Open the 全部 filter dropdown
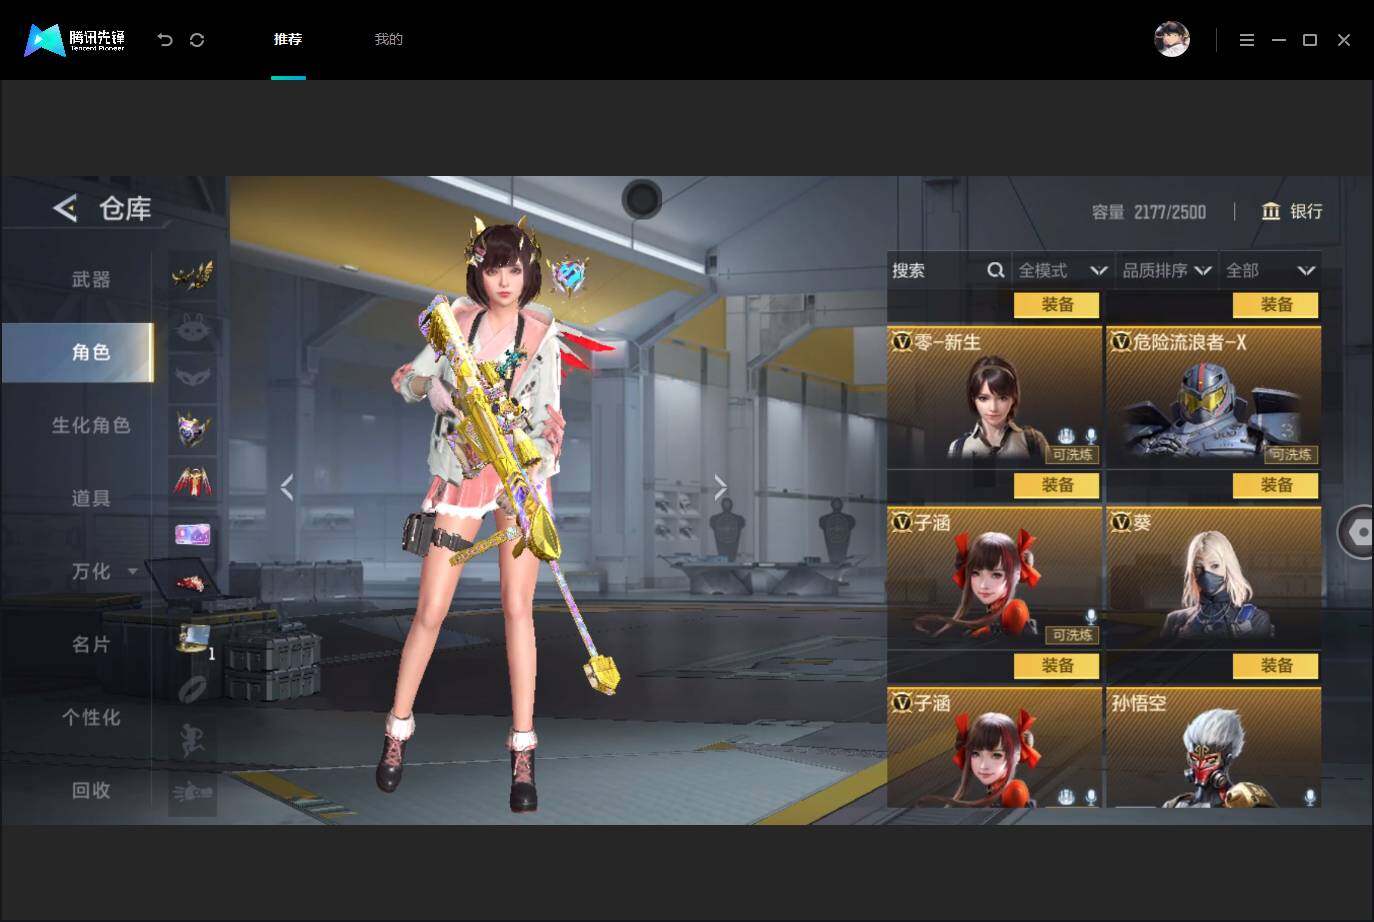This screenshot has height=922, width=1374. pos(1270,270)
